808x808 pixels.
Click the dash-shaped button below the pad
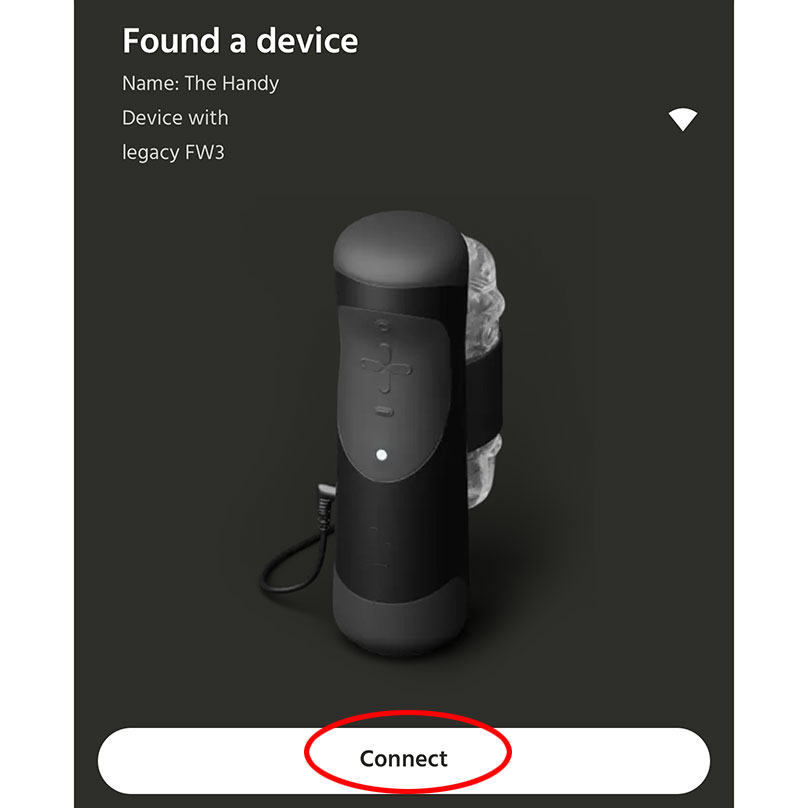[384, 411]
